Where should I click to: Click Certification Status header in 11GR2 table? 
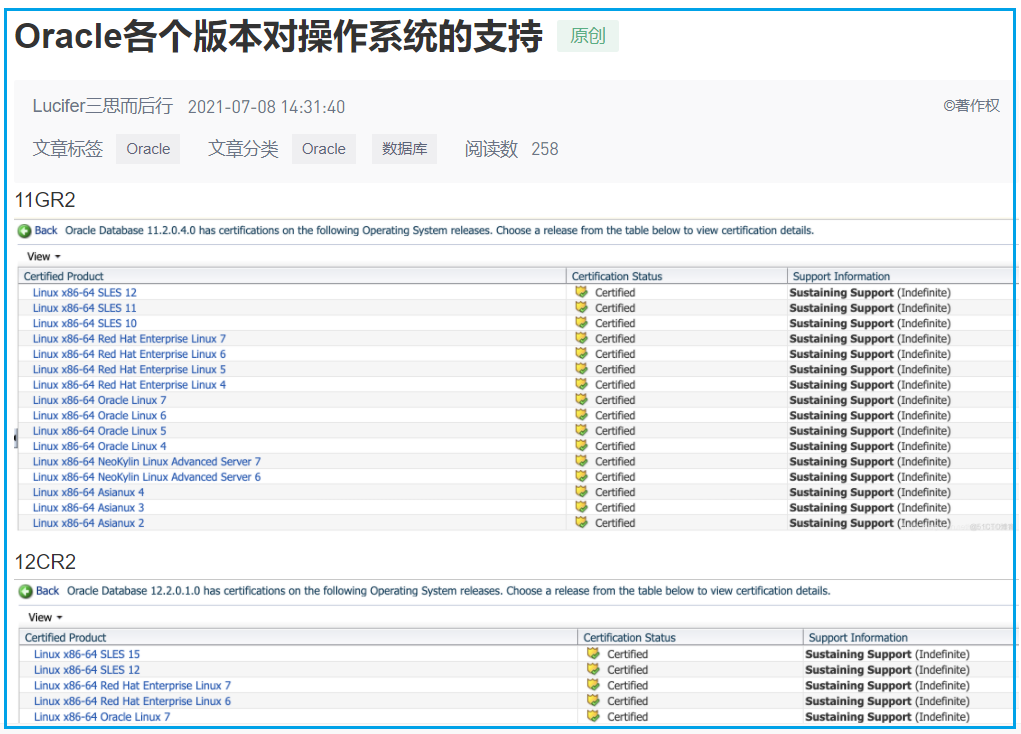tap(677, 276)
